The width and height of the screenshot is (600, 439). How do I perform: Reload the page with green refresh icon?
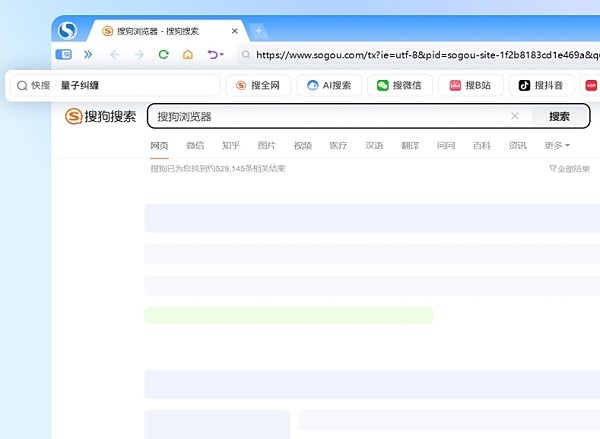tap(163, 55)
